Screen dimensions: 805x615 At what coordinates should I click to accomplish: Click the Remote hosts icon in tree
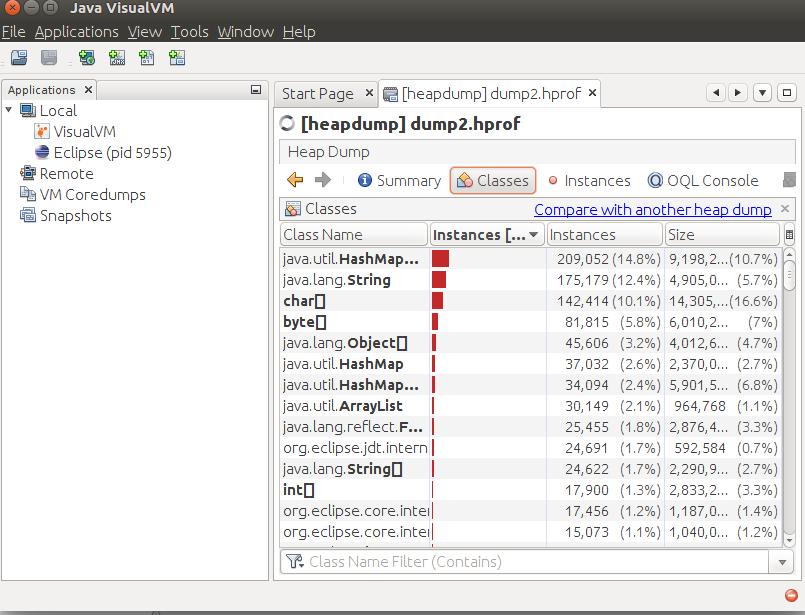(x=28, y=173)
